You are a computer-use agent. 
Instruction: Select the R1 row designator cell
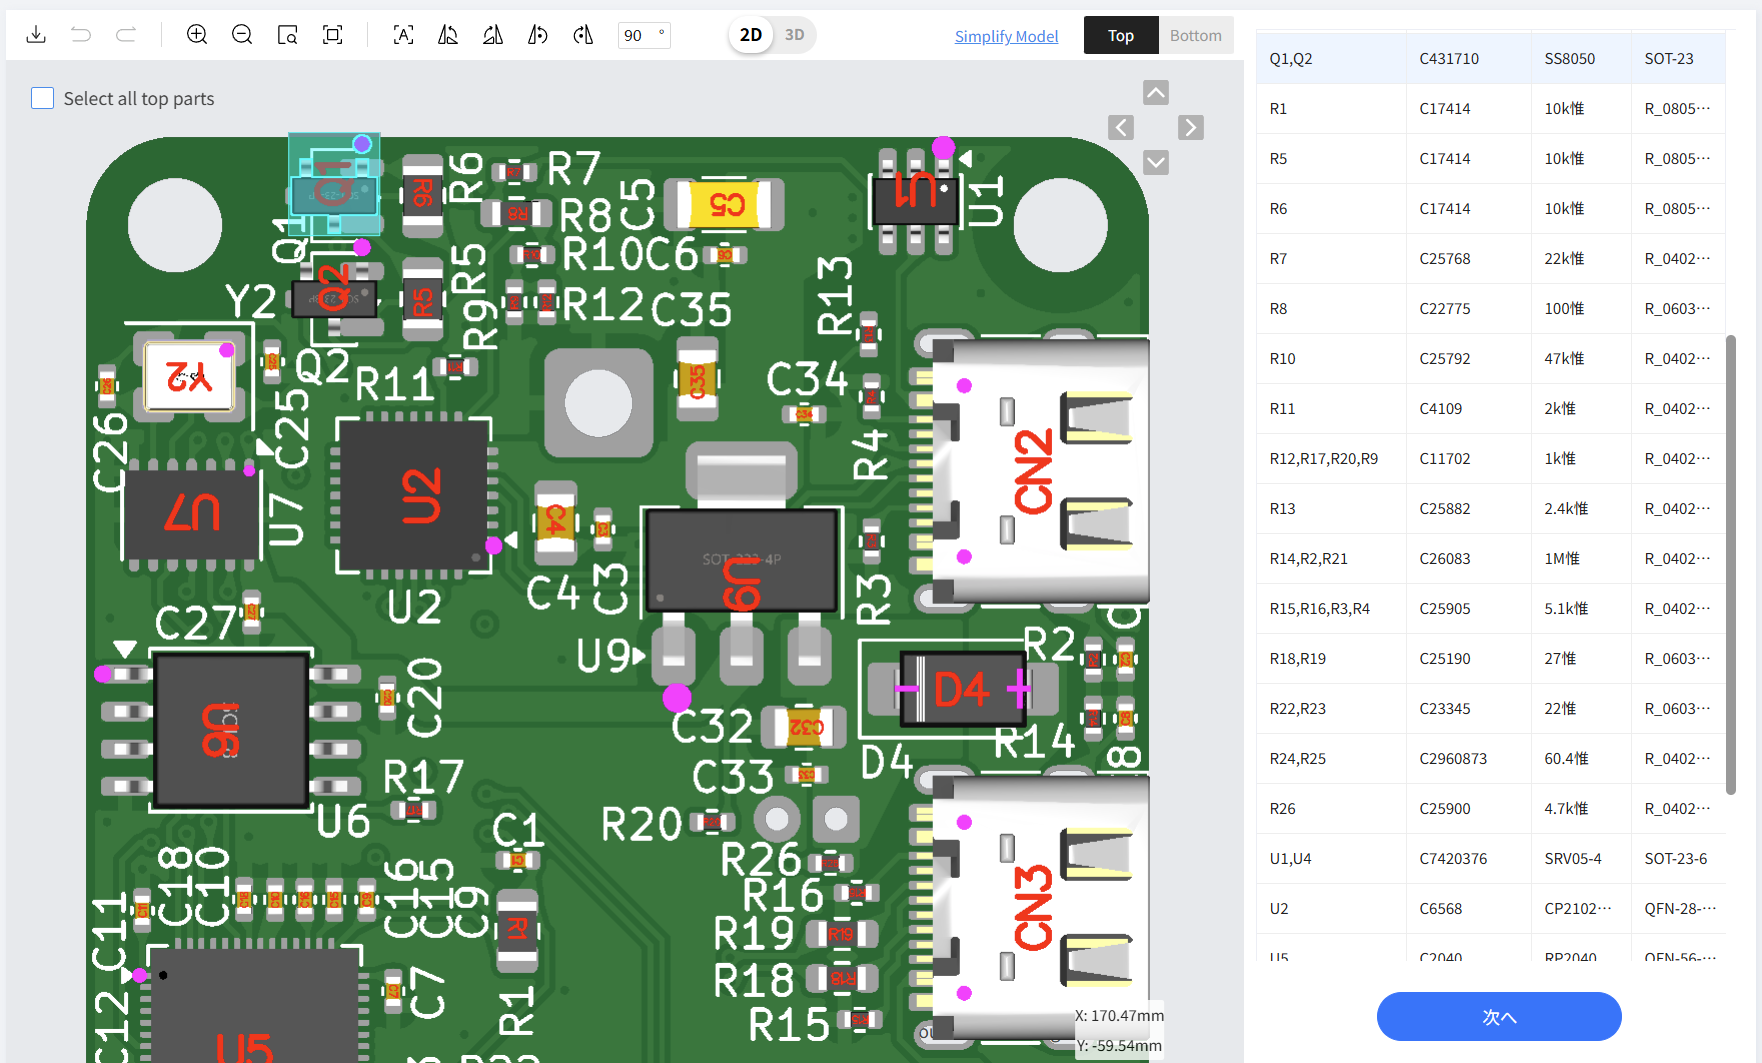[1331, 108]
